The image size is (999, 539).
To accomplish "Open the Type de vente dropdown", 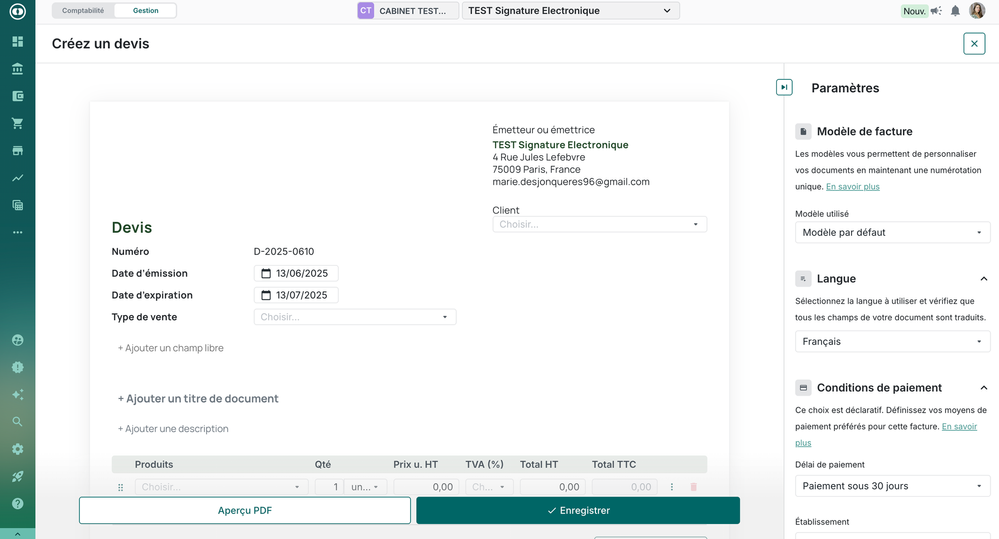I will tap(354, 317).
